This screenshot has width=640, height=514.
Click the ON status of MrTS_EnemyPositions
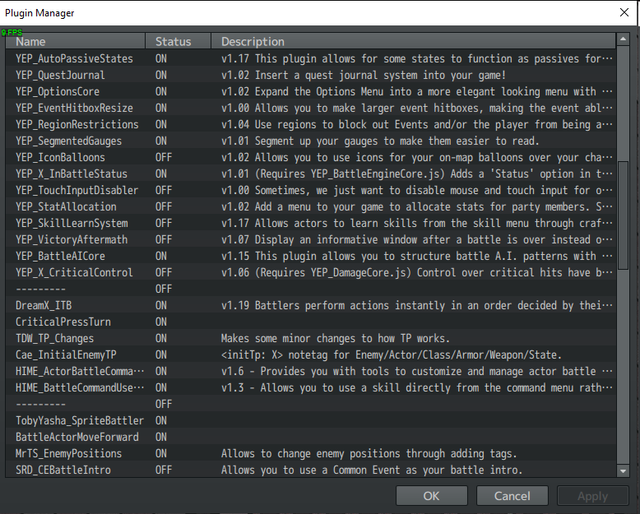click(161, 454)
